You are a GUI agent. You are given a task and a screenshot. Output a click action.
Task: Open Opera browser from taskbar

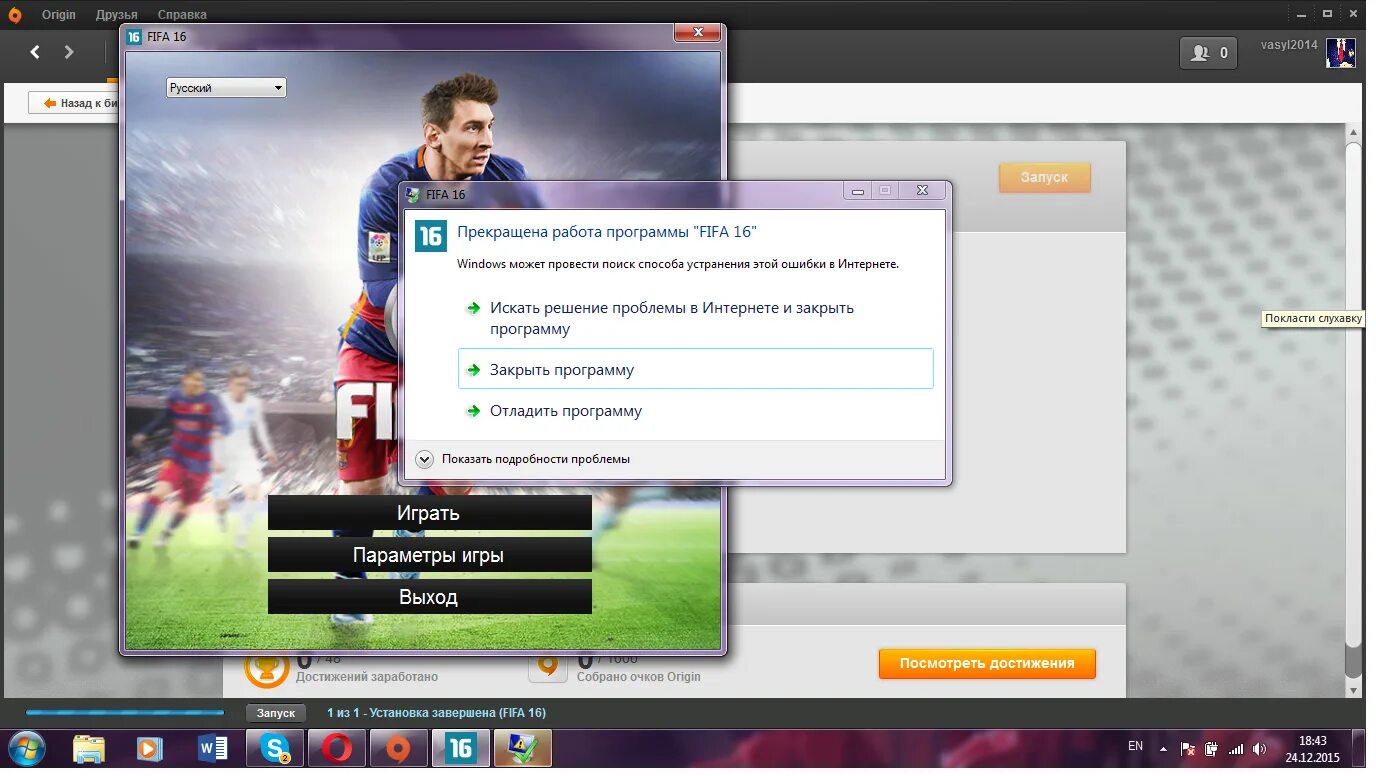point(337,749)
